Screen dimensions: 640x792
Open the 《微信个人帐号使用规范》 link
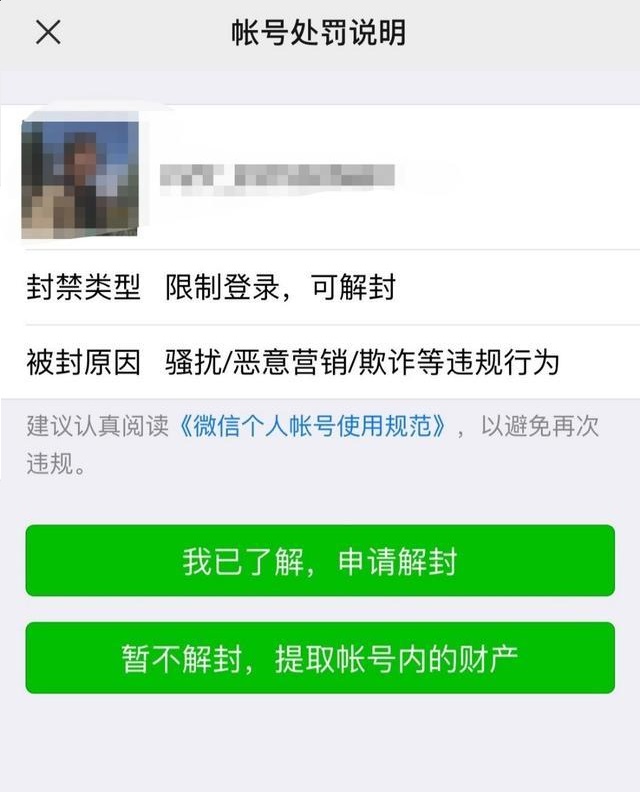coord(313,426)
